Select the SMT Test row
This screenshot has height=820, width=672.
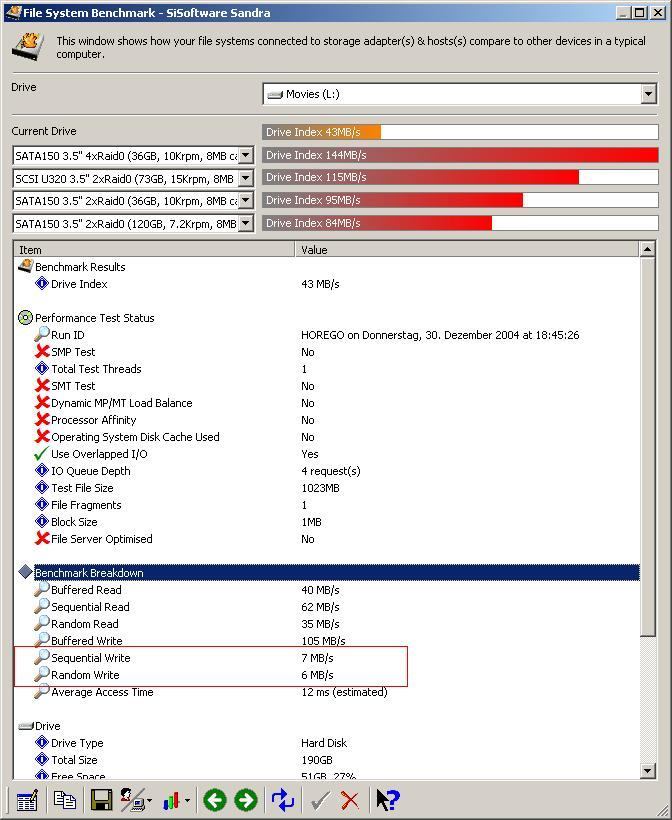tap(328, 385)
